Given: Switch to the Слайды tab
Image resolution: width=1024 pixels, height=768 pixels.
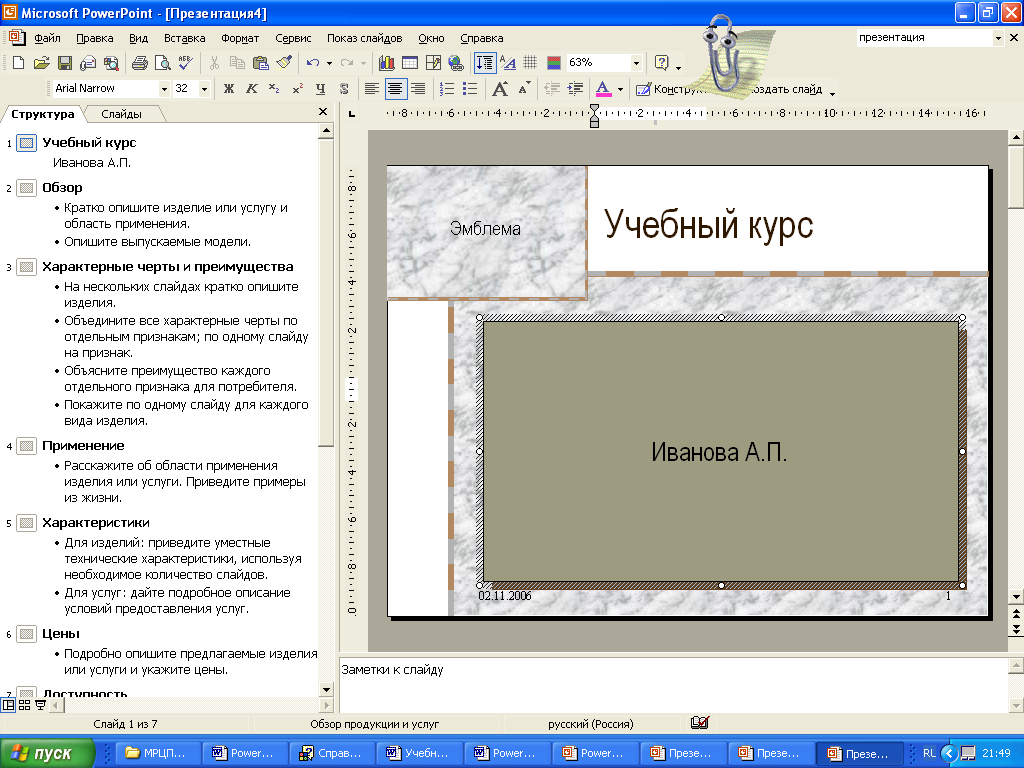Looking at the screenshot, I should (x=121, y=114).
